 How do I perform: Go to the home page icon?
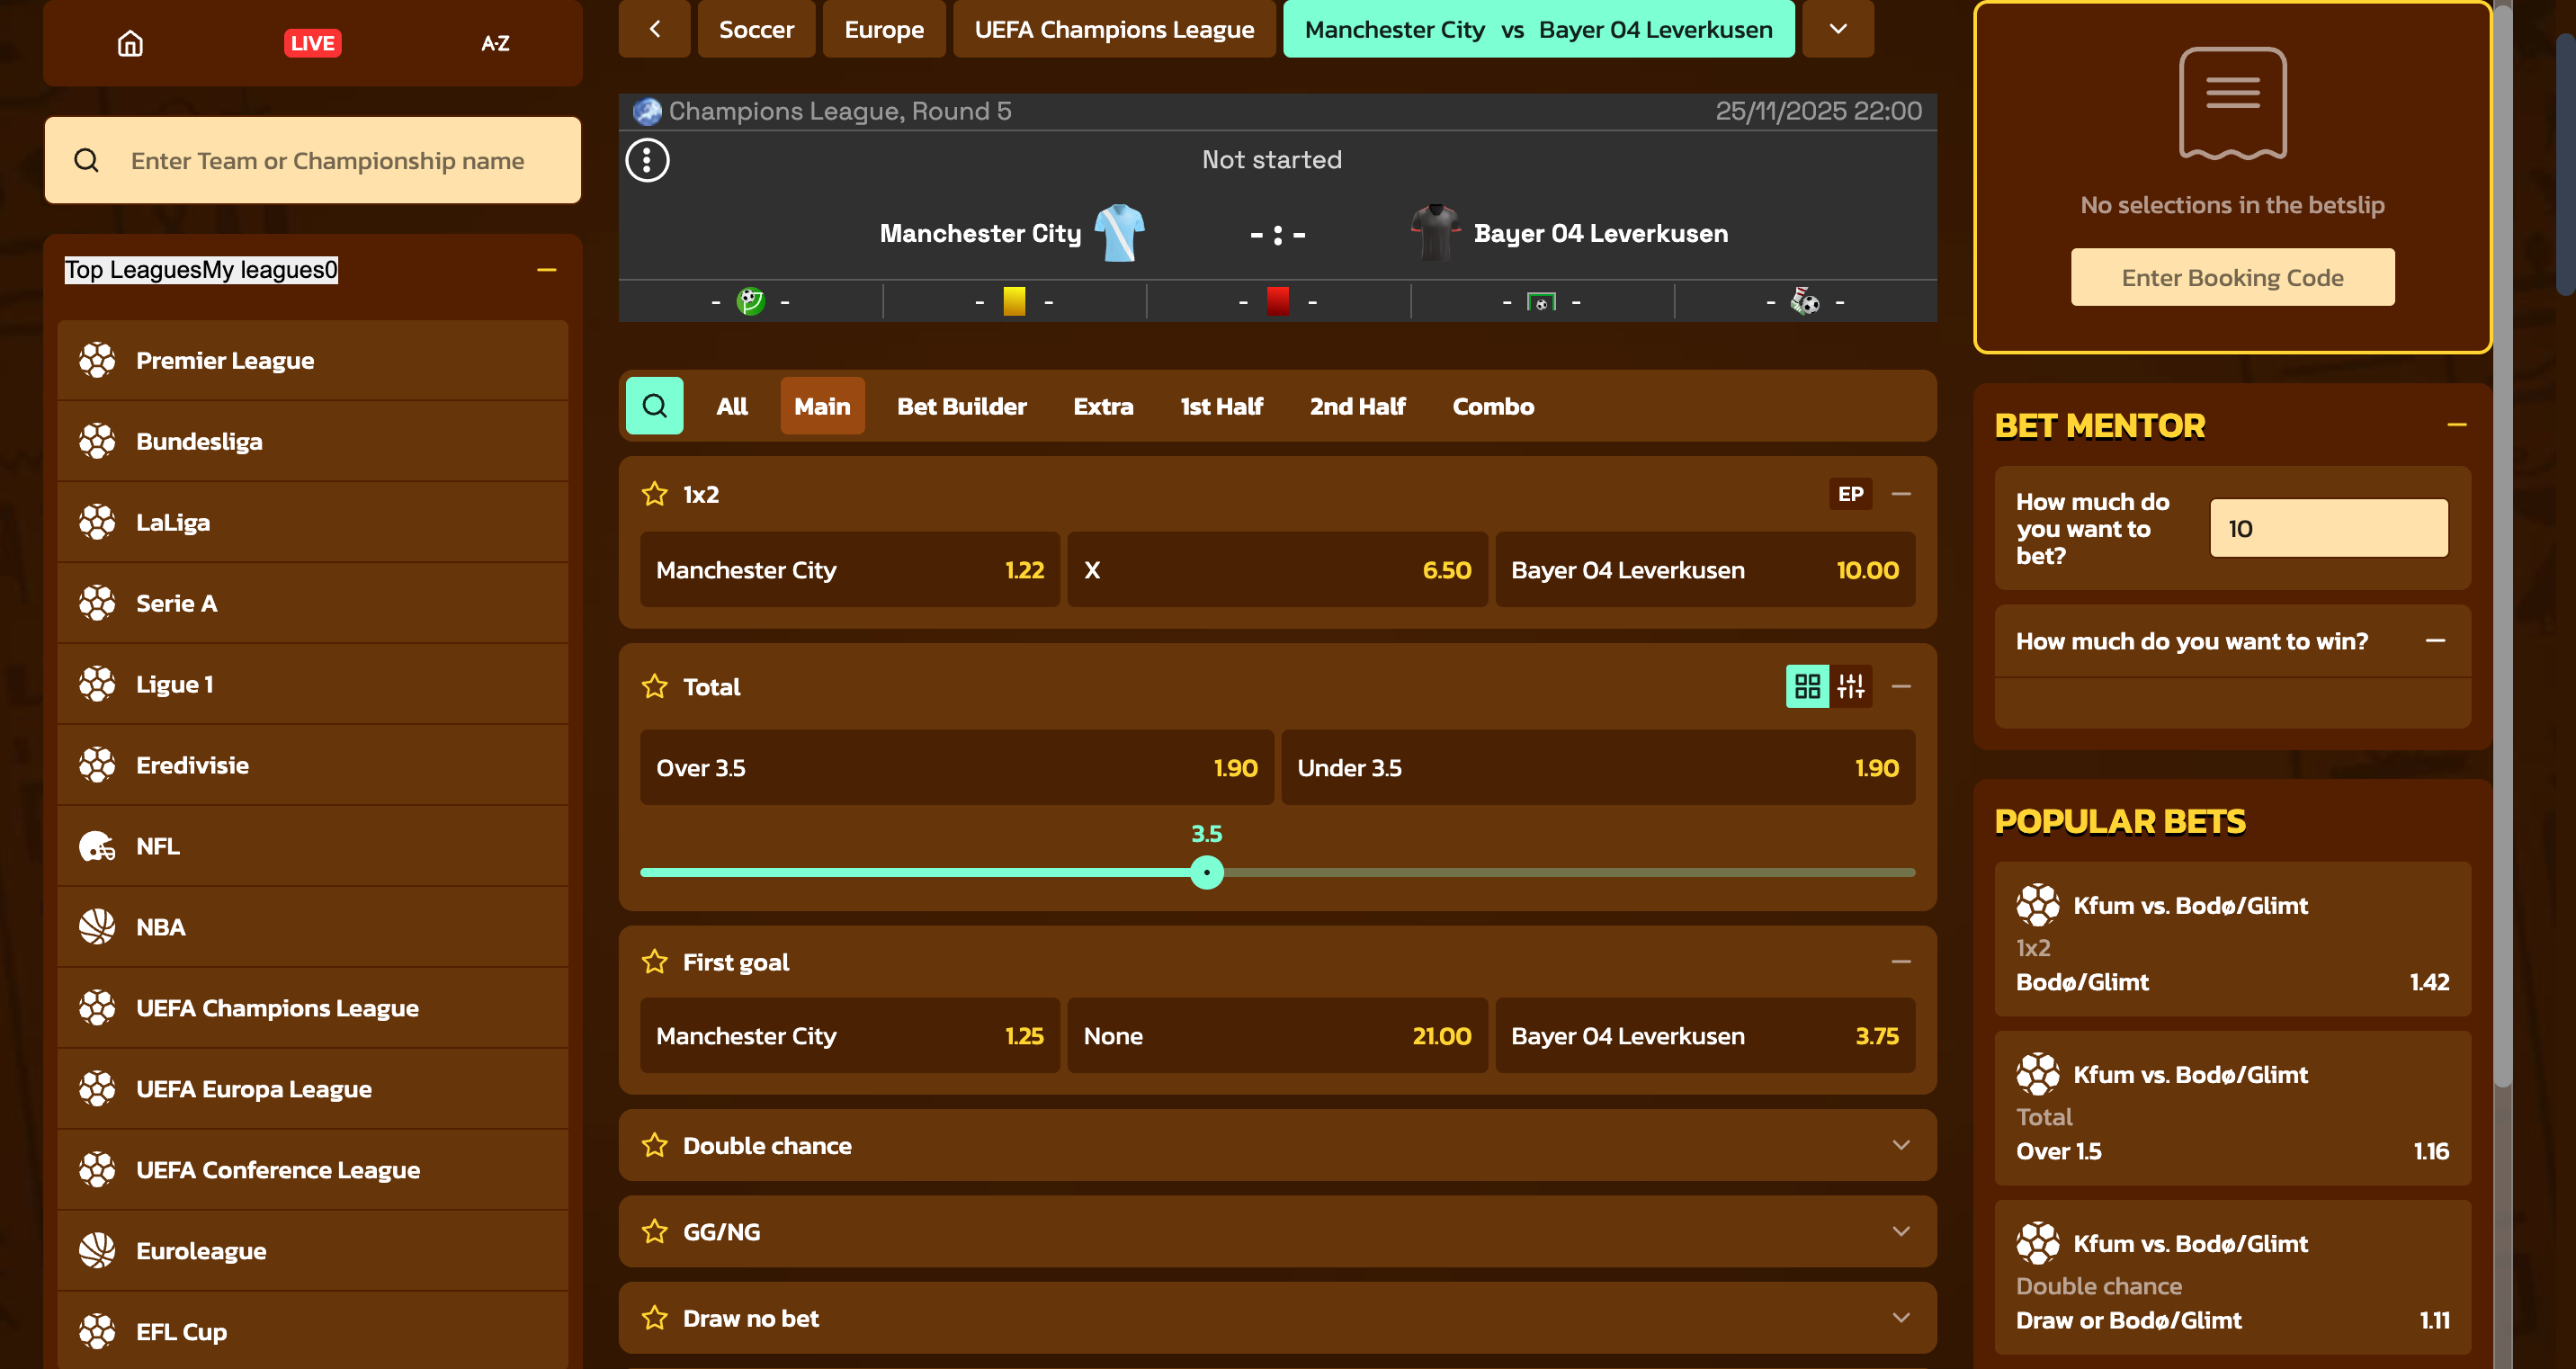pos(130,43)
